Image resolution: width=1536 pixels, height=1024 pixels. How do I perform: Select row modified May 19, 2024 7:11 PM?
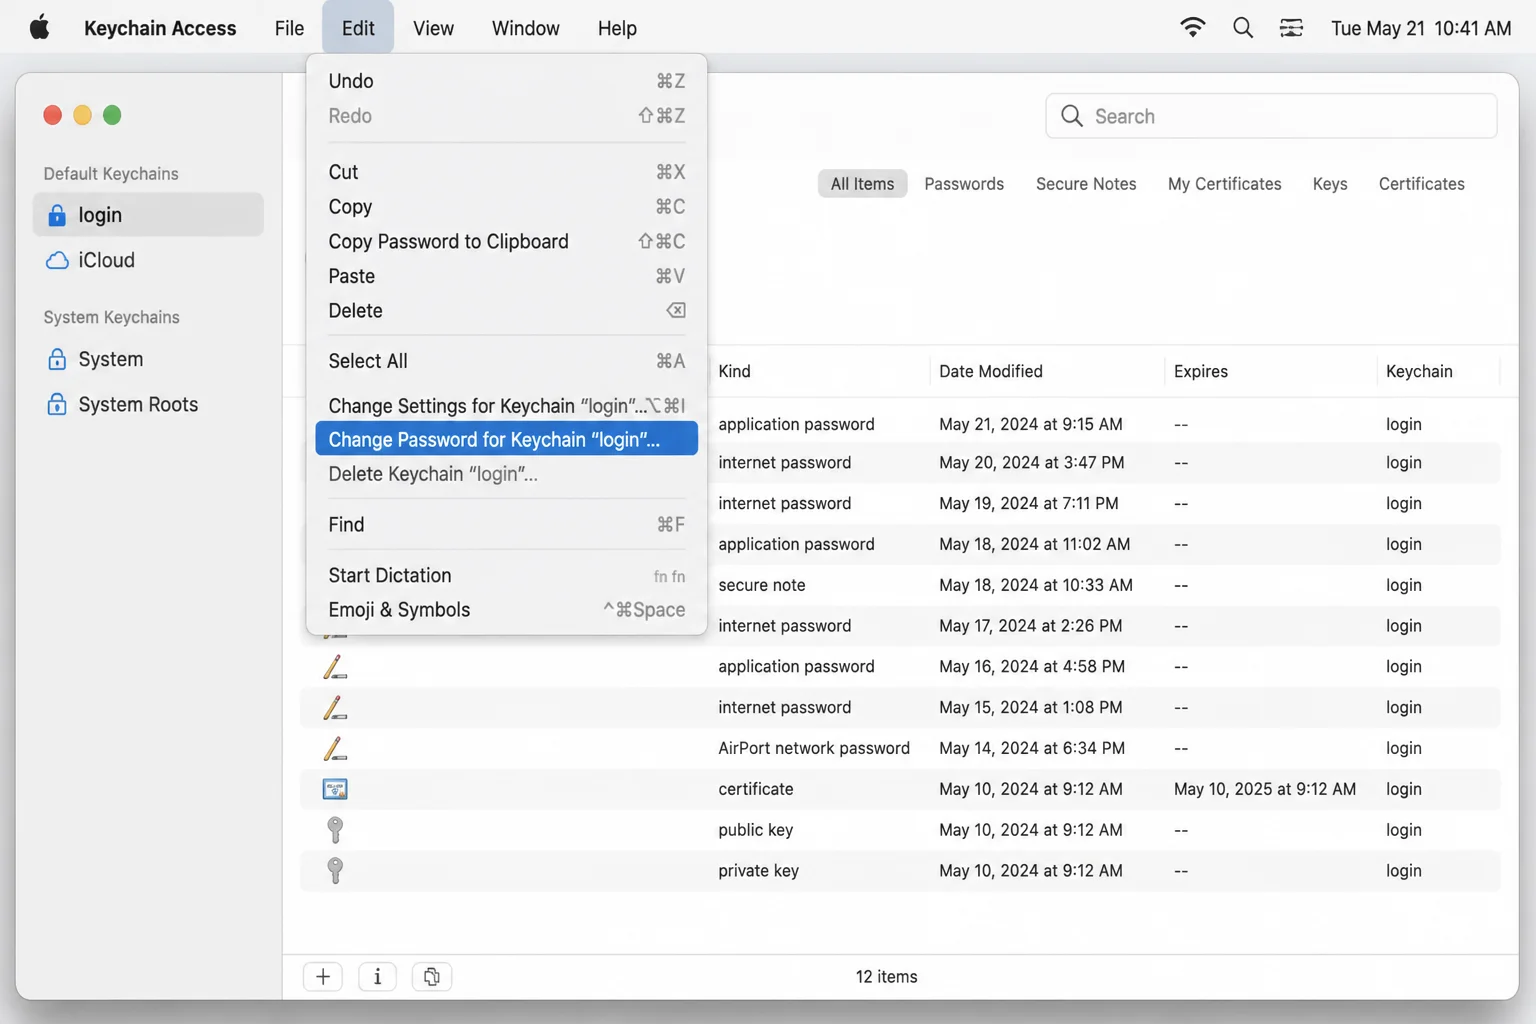[x=900, y=503]
